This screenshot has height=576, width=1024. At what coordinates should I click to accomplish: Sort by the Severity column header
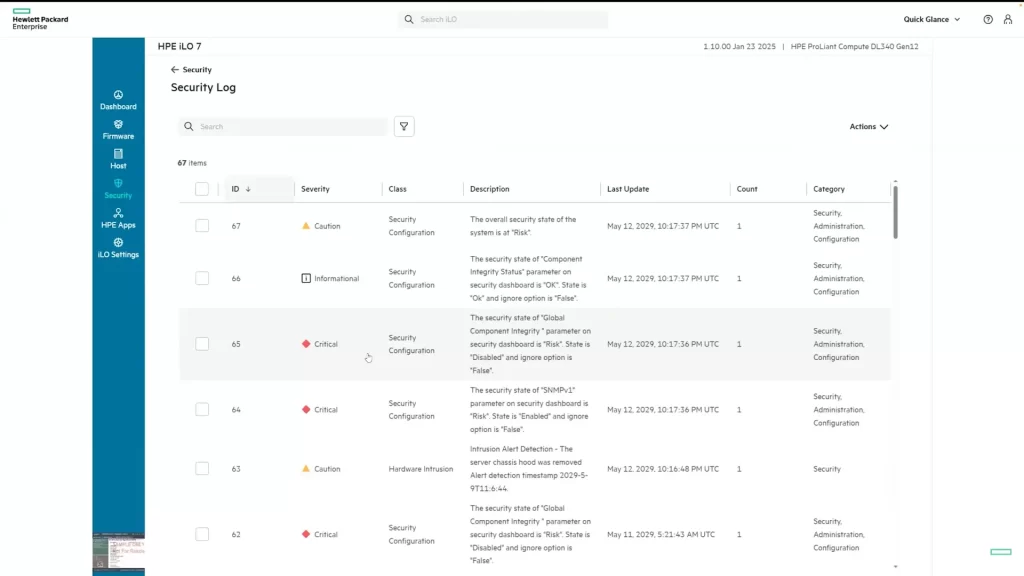pos(315,189)
